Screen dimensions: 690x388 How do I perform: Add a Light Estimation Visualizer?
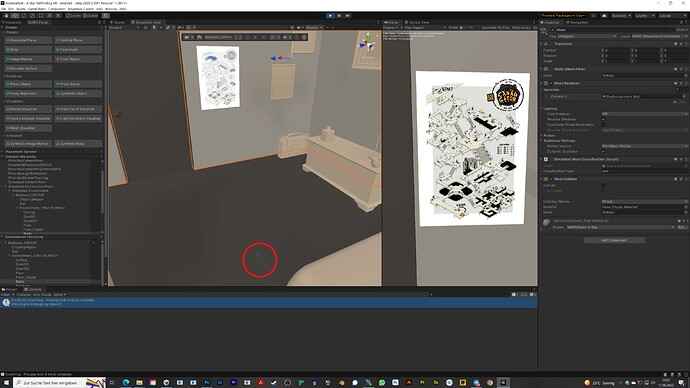pyautogui.click(x=78, y=118)
